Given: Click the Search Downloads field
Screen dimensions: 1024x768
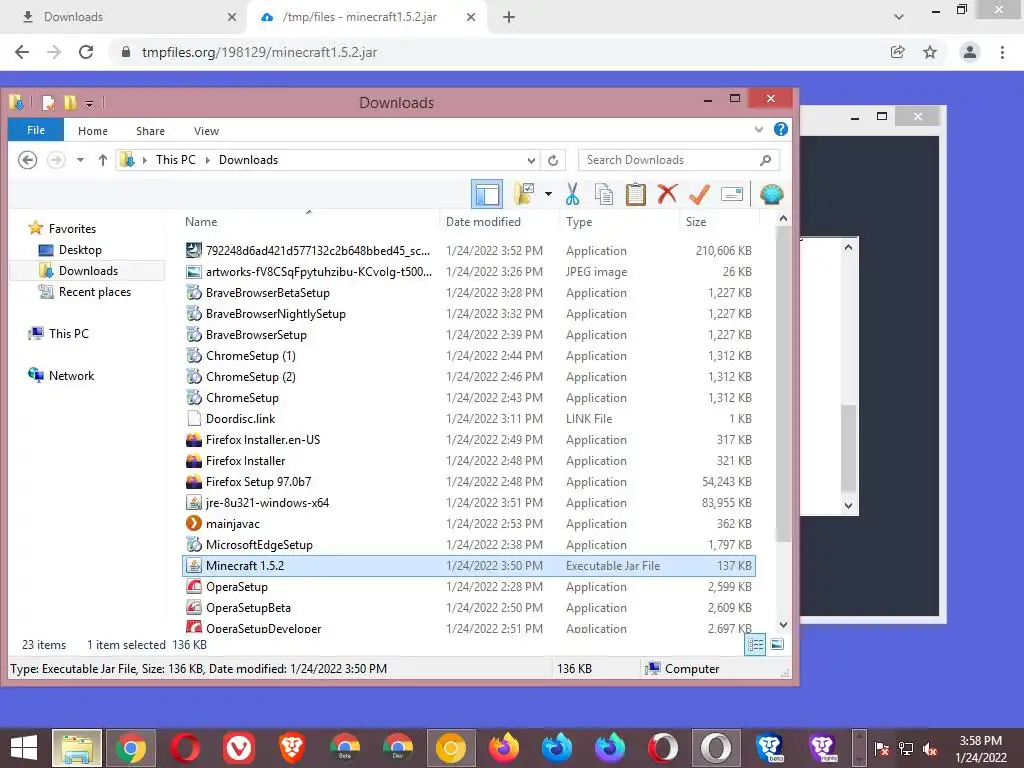Looking at the screenshot, I should coord(679,160).
